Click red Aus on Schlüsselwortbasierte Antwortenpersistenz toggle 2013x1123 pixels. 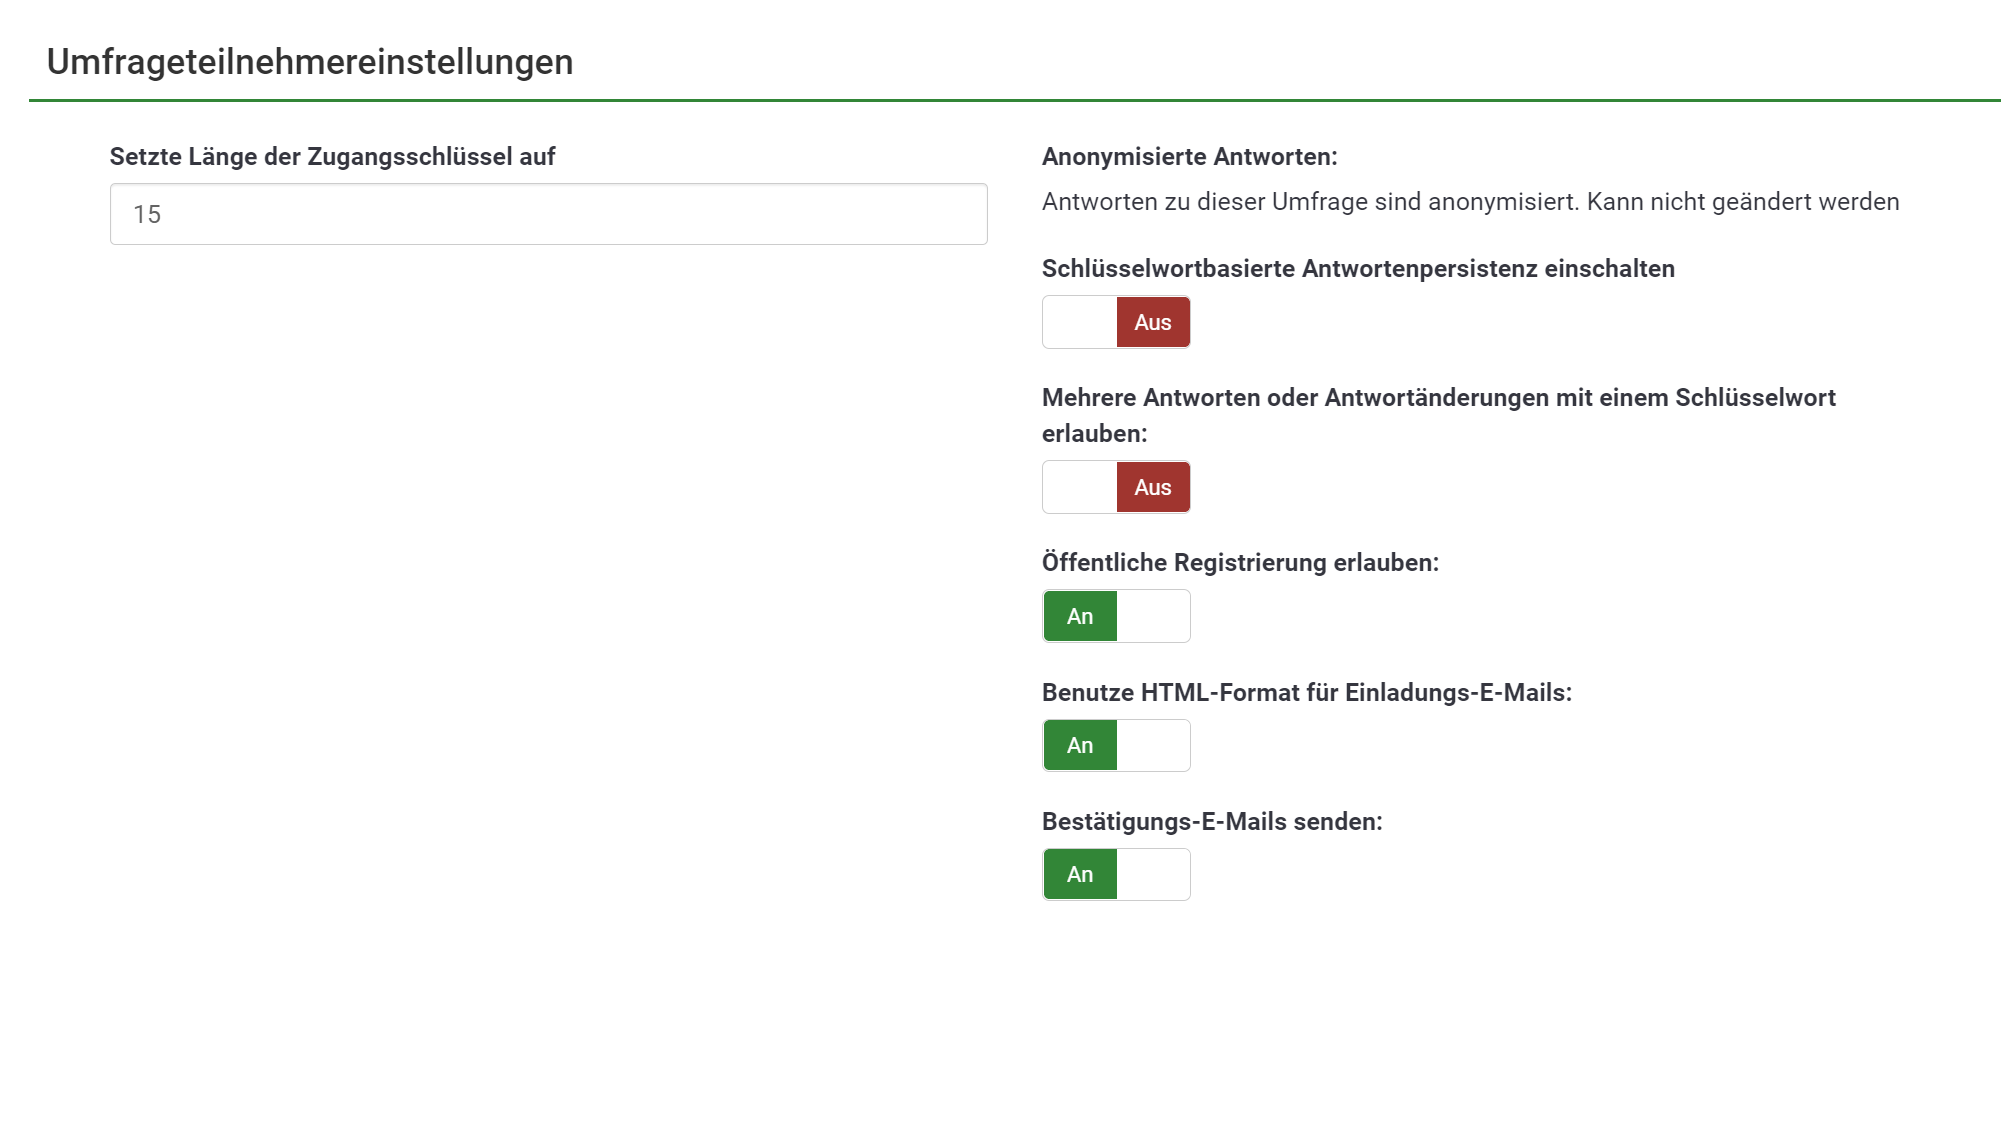[x=1153, y=322]
